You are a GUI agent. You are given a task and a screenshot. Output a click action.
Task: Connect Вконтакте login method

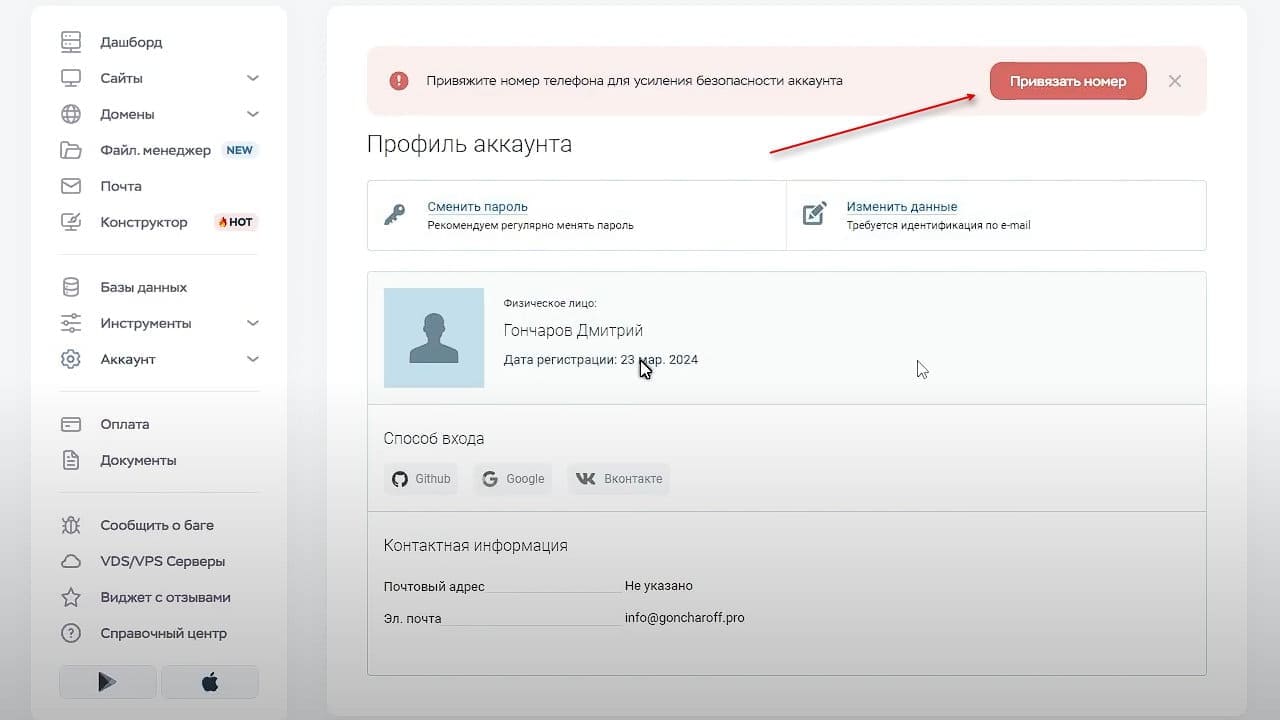pyautogui.click(x=619, y=479)
